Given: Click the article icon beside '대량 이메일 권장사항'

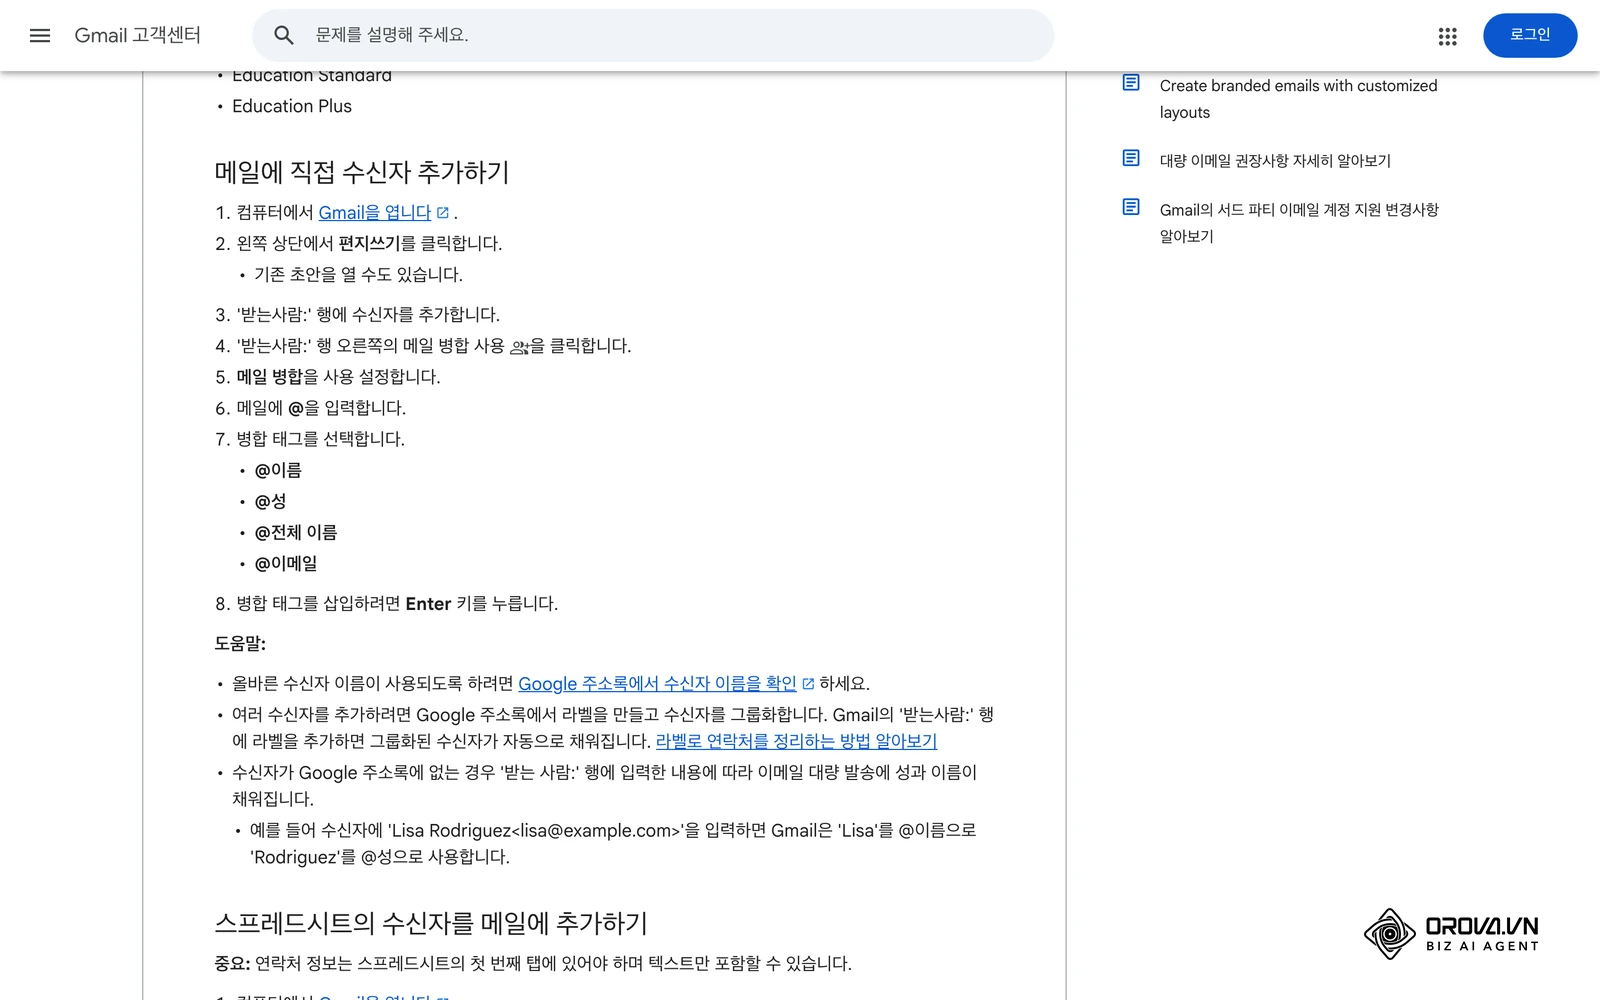Looking at the screenshot, I should click(x=1131, y=158).
